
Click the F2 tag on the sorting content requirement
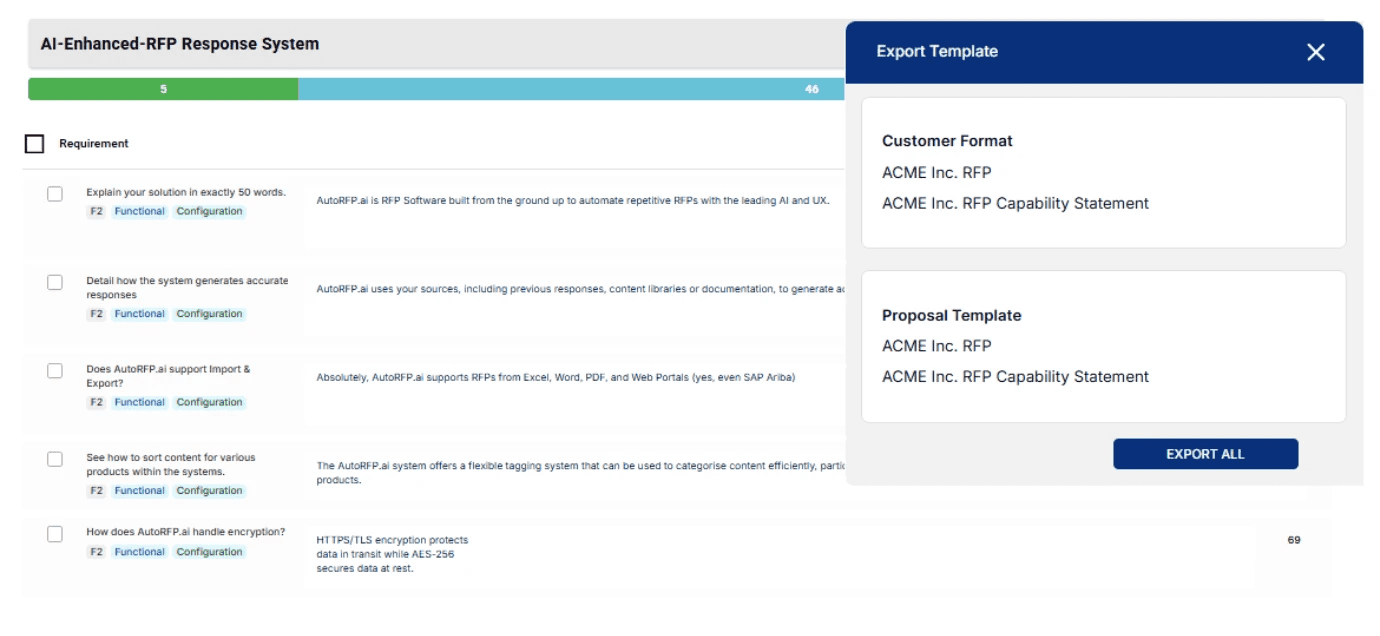(x=96, y=490)
